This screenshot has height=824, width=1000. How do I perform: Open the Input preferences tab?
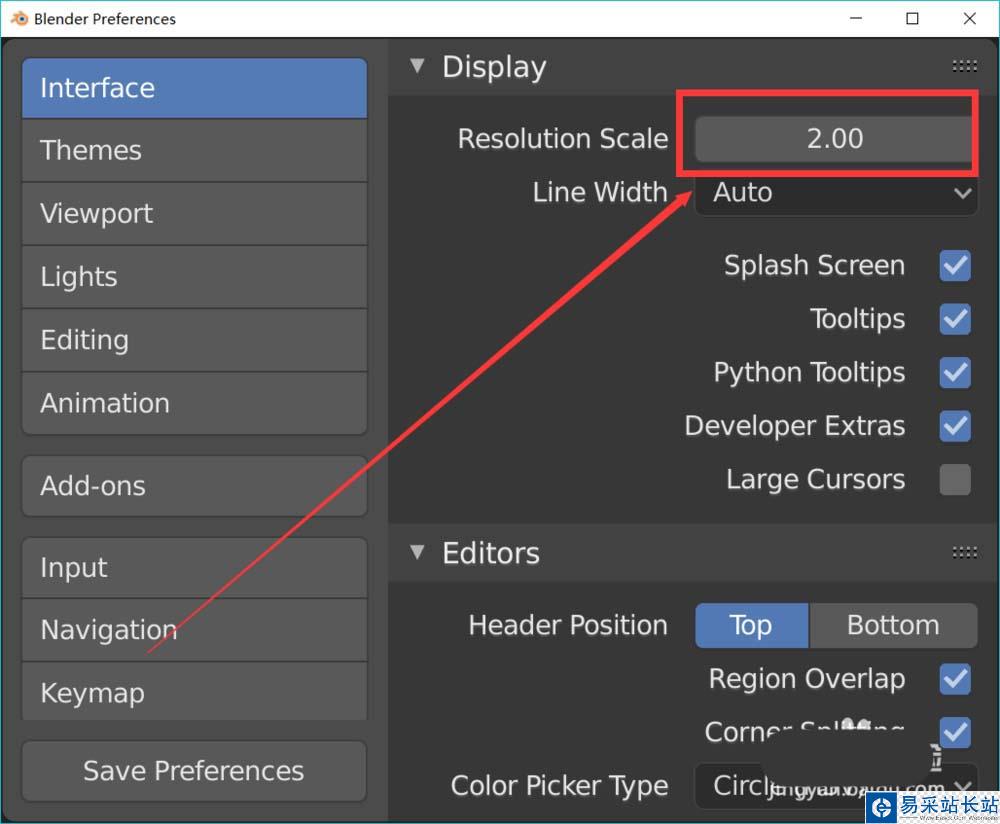click(195, 568)
